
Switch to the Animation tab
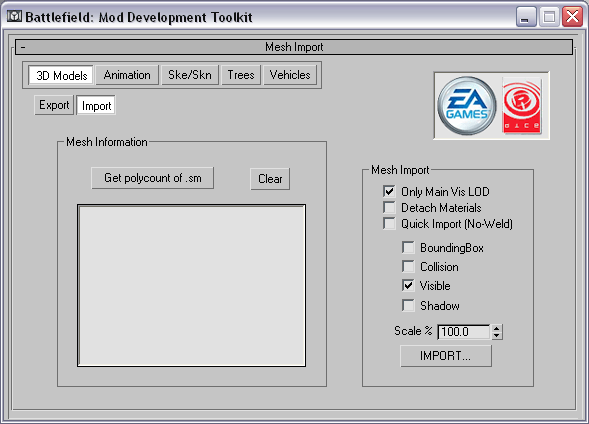(127, 75)
